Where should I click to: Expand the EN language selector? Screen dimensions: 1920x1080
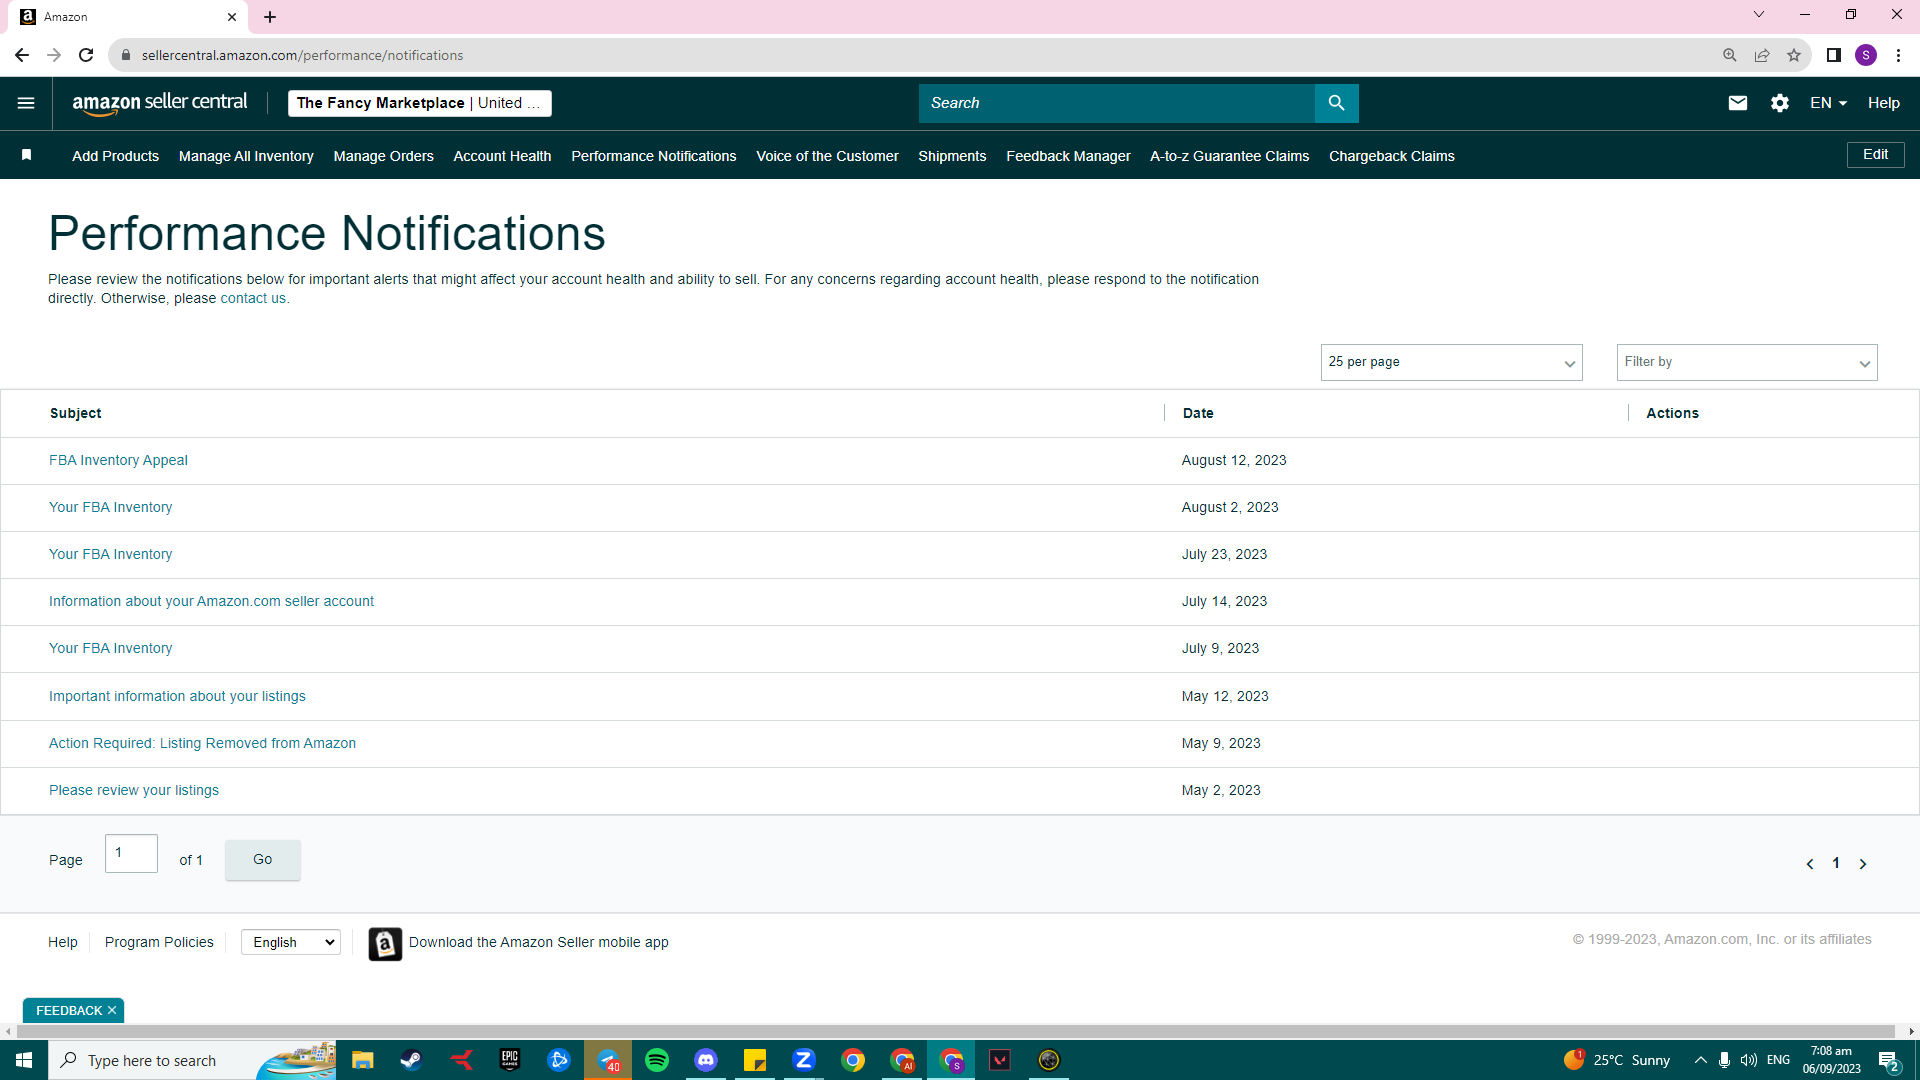pyautogui.click(x=1828, y=103)
